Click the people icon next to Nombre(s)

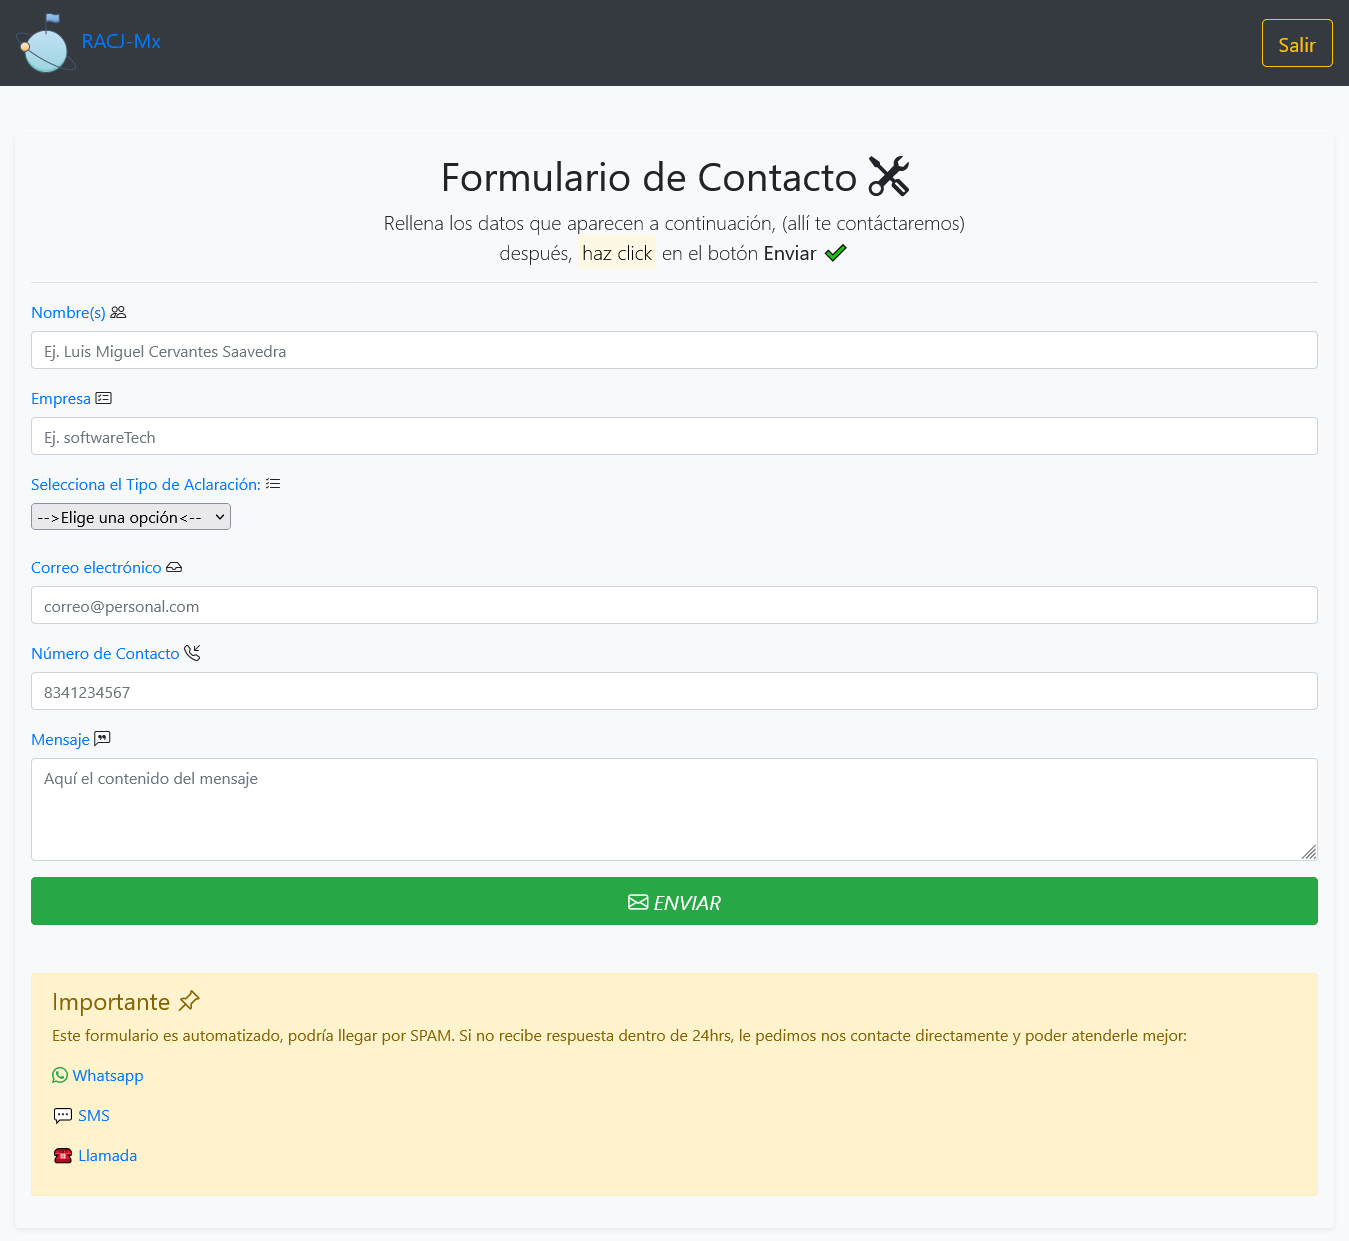118,312
